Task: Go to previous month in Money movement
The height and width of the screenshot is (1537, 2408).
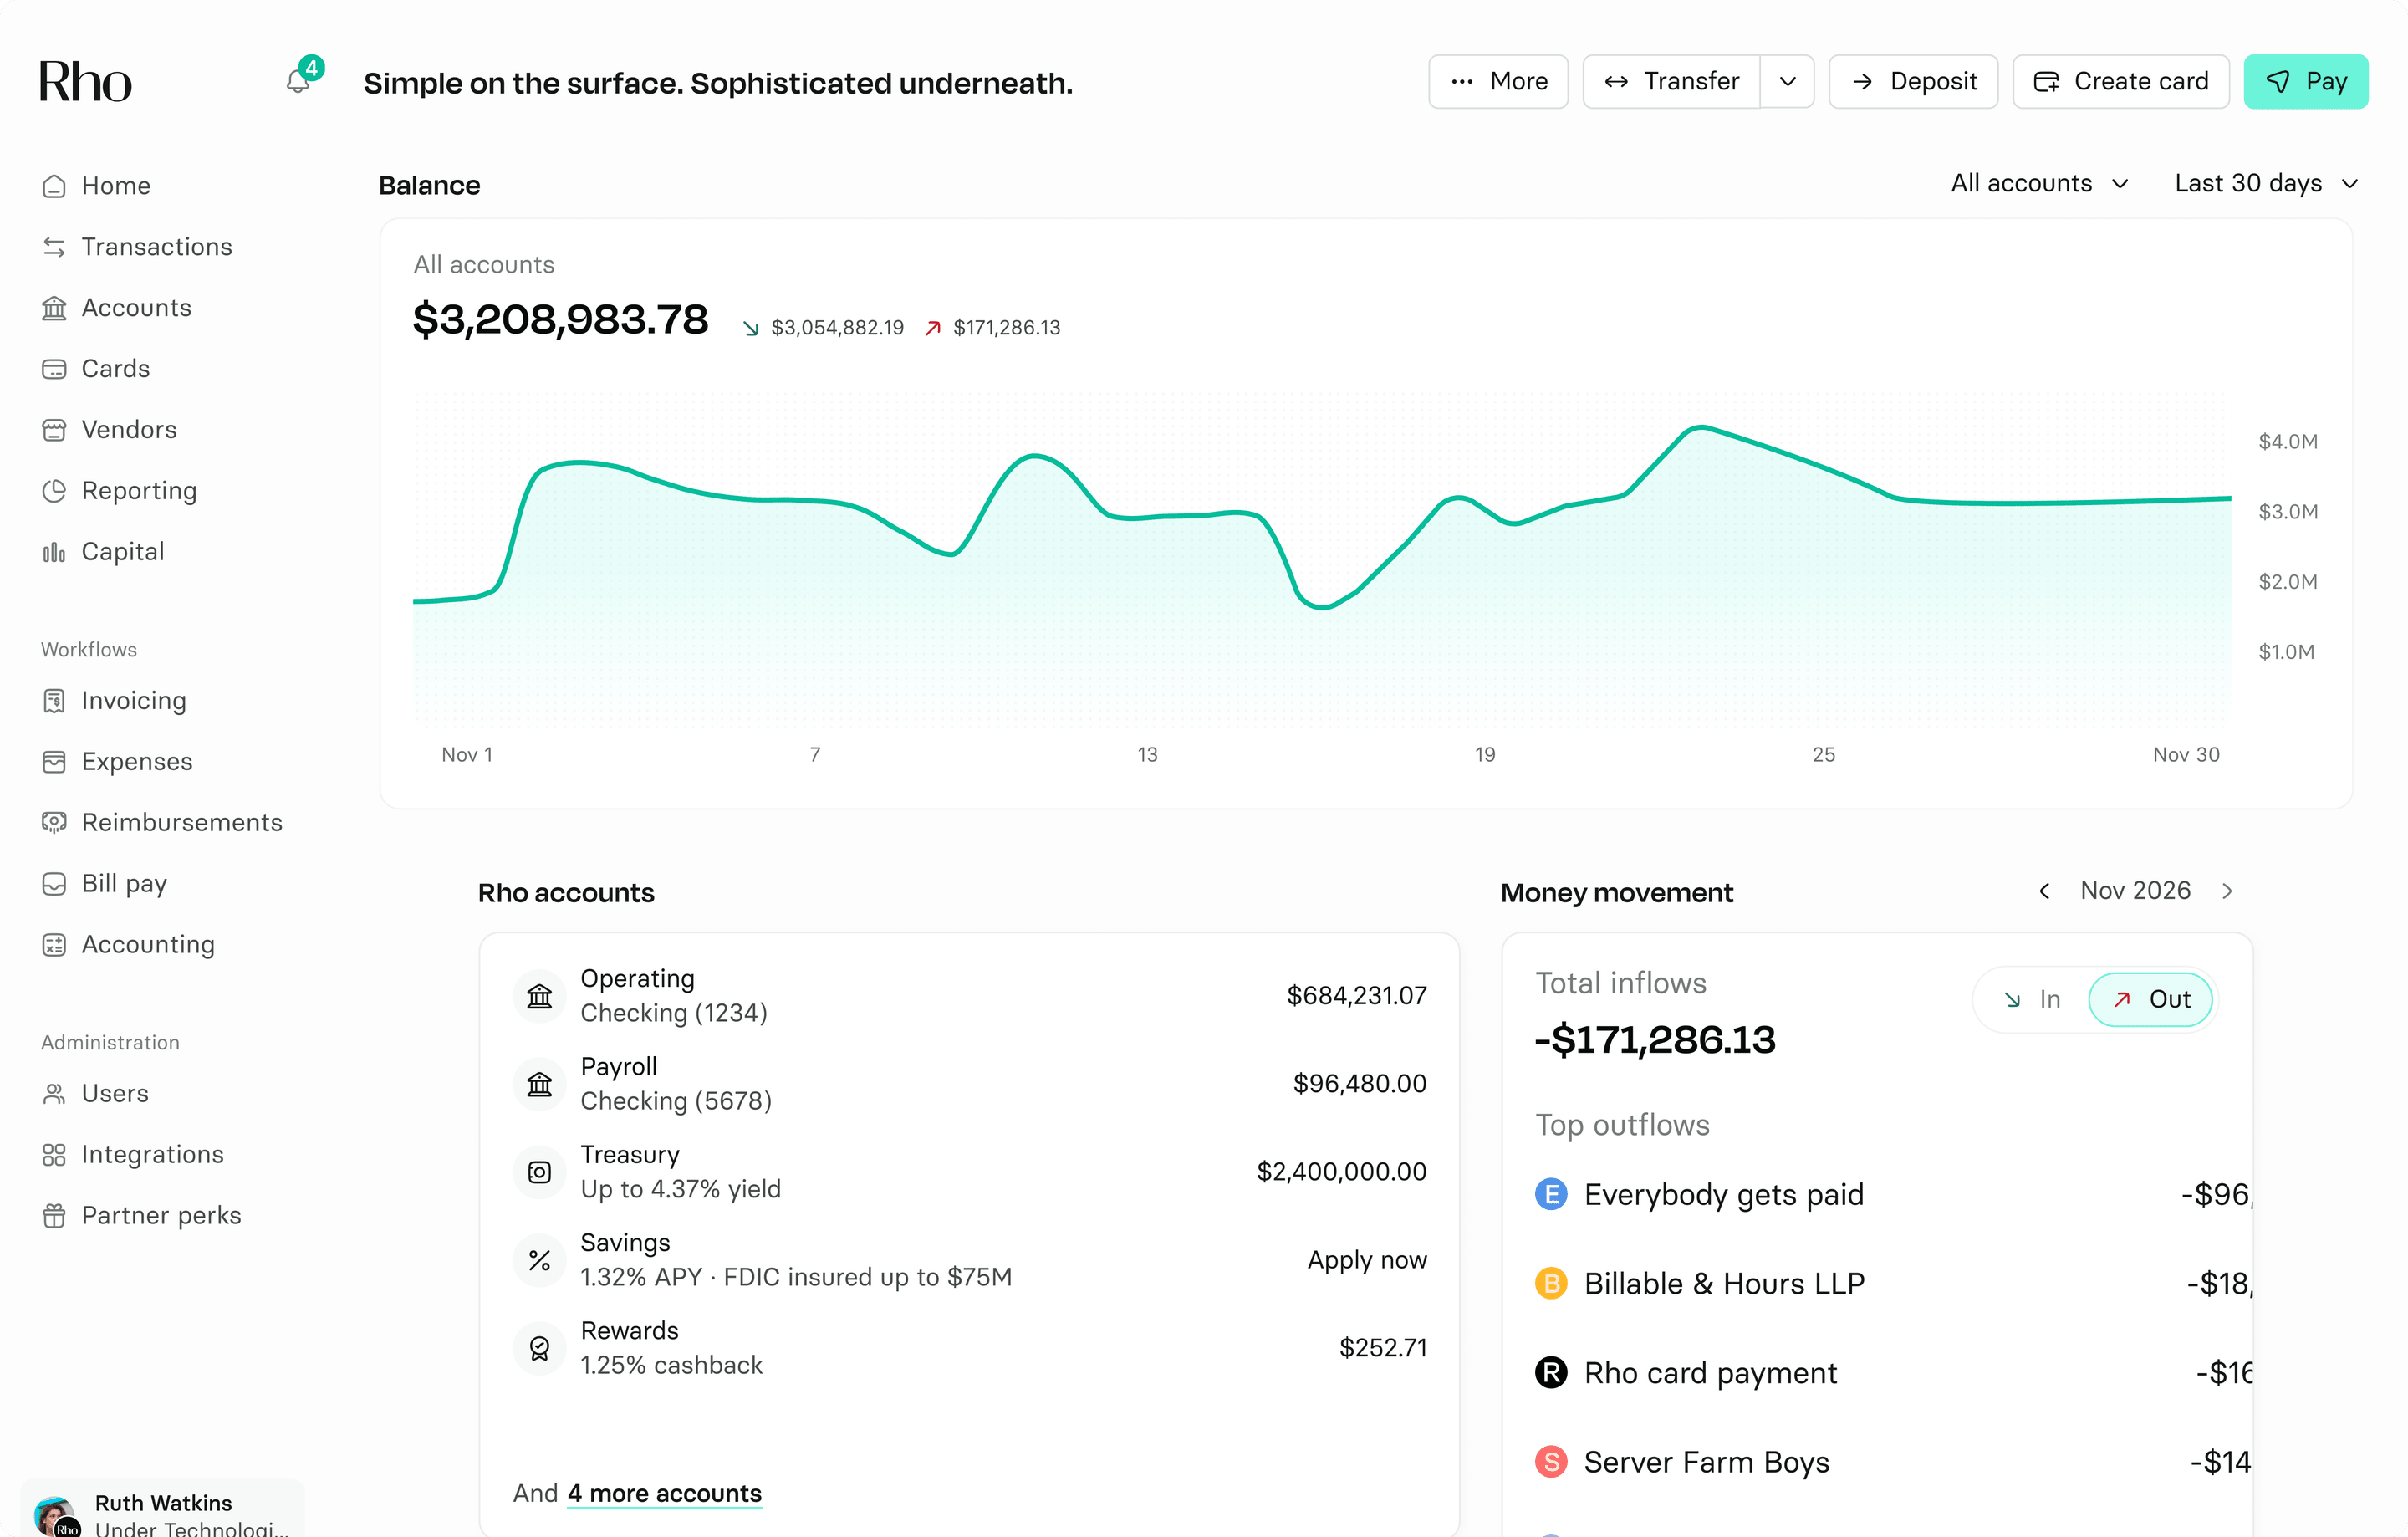Action: (x=2045, y=891)
